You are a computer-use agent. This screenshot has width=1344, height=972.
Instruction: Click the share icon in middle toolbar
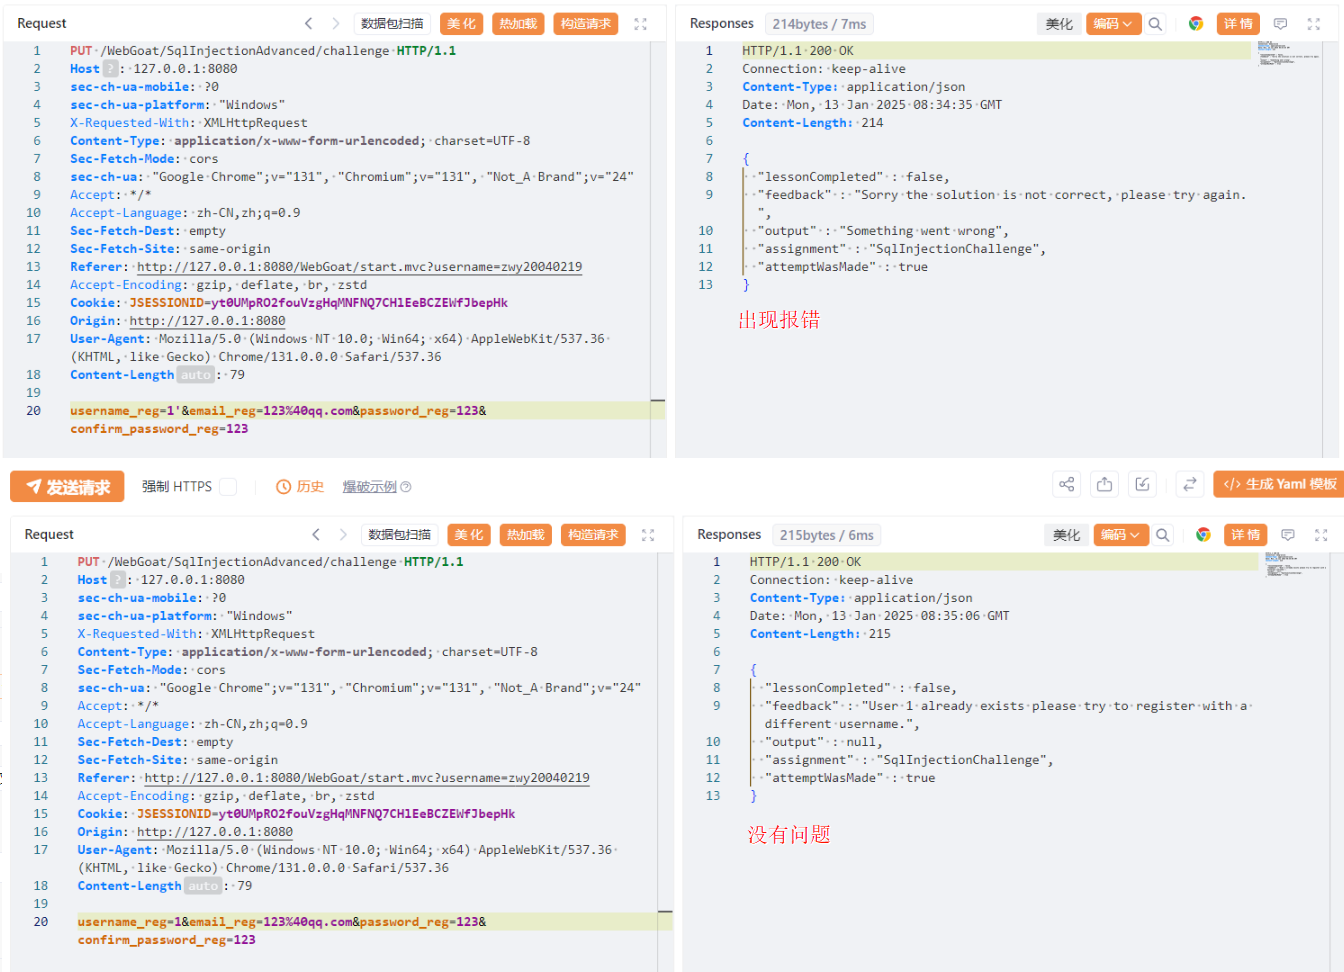[1067, 485]
